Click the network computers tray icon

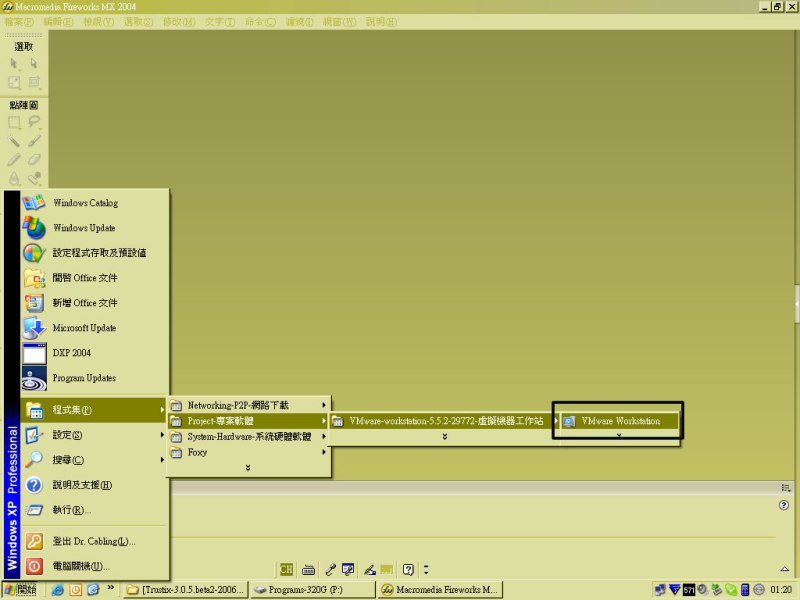(660, 590)
